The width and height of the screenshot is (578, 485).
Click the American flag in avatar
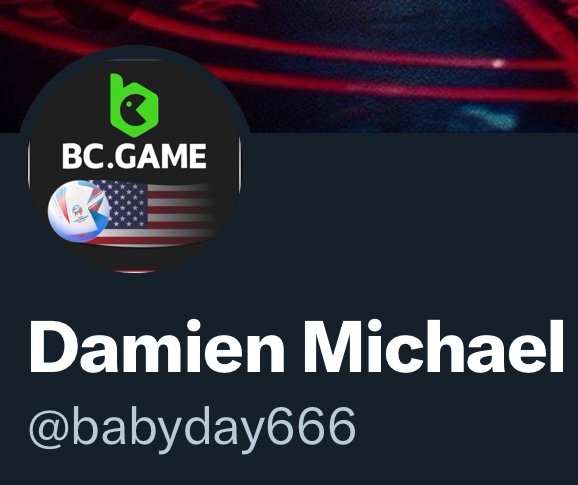[x=151, y=214]
